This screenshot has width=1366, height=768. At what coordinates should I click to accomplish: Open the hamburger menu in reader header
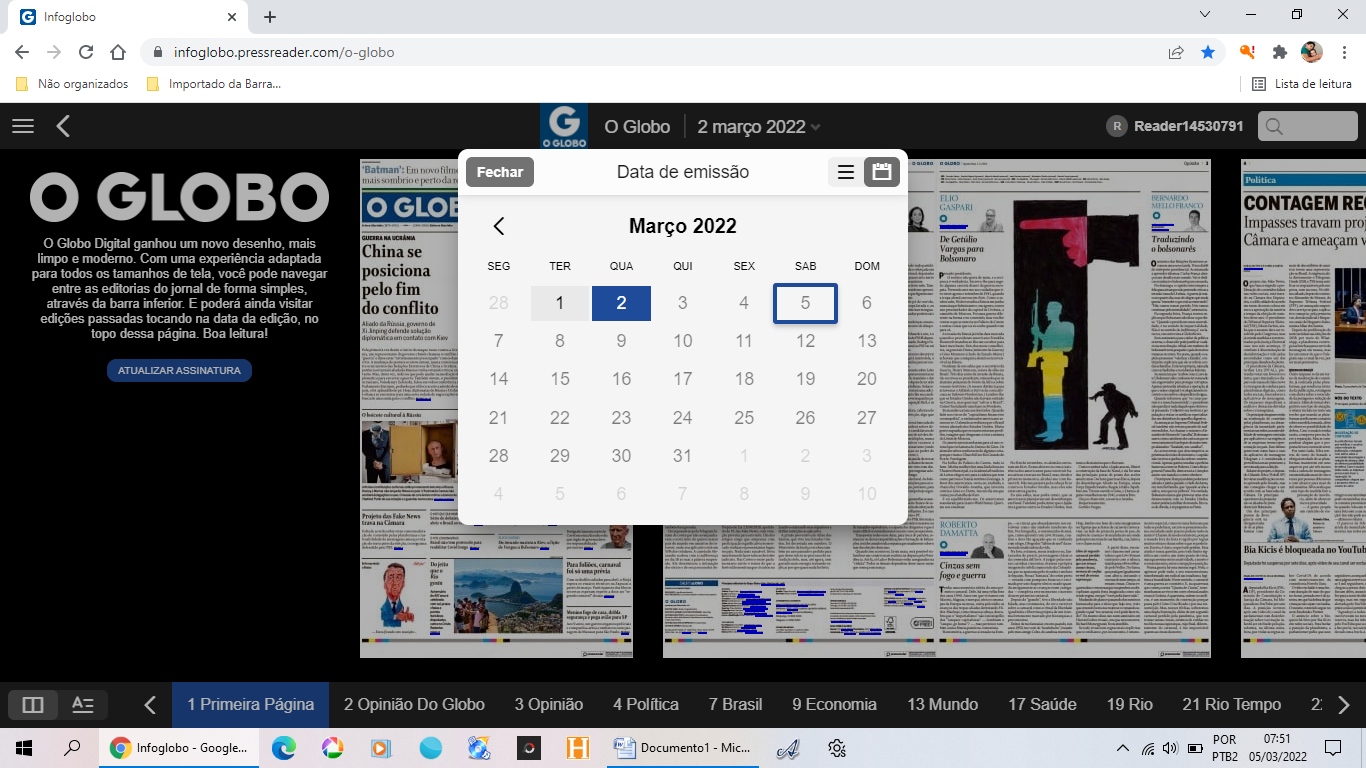[22, 126]
